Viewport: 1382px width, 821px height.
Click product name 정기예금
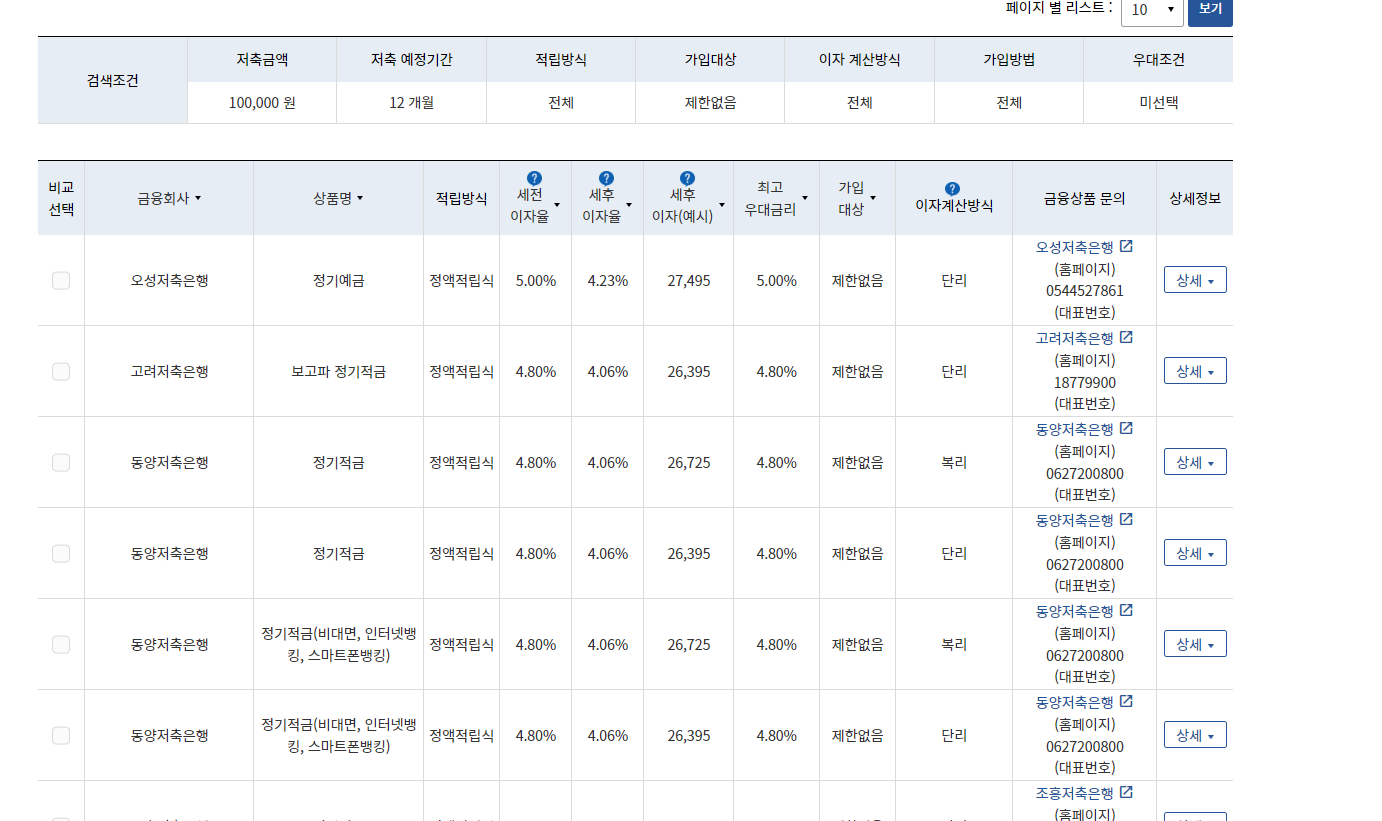pyautogui.click(x=338, y=281)
